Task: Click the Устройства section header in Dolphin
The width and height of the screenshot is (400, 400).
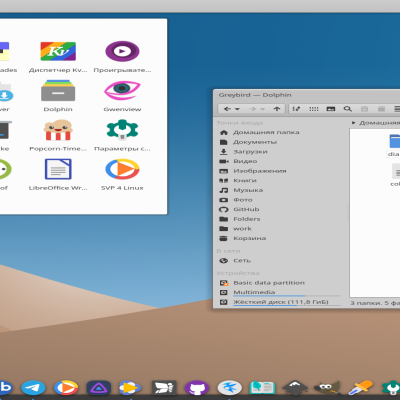Action: pos(238,273)
